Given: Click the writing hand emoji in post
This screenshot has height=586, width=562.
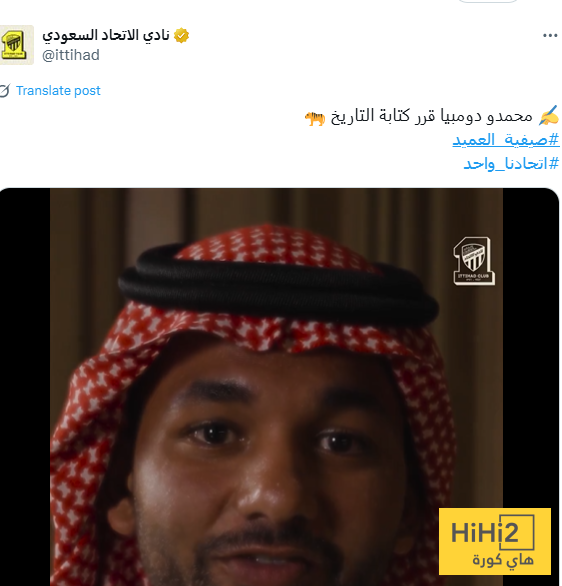Looking at the screenshot, I should [x=548, y=116].
